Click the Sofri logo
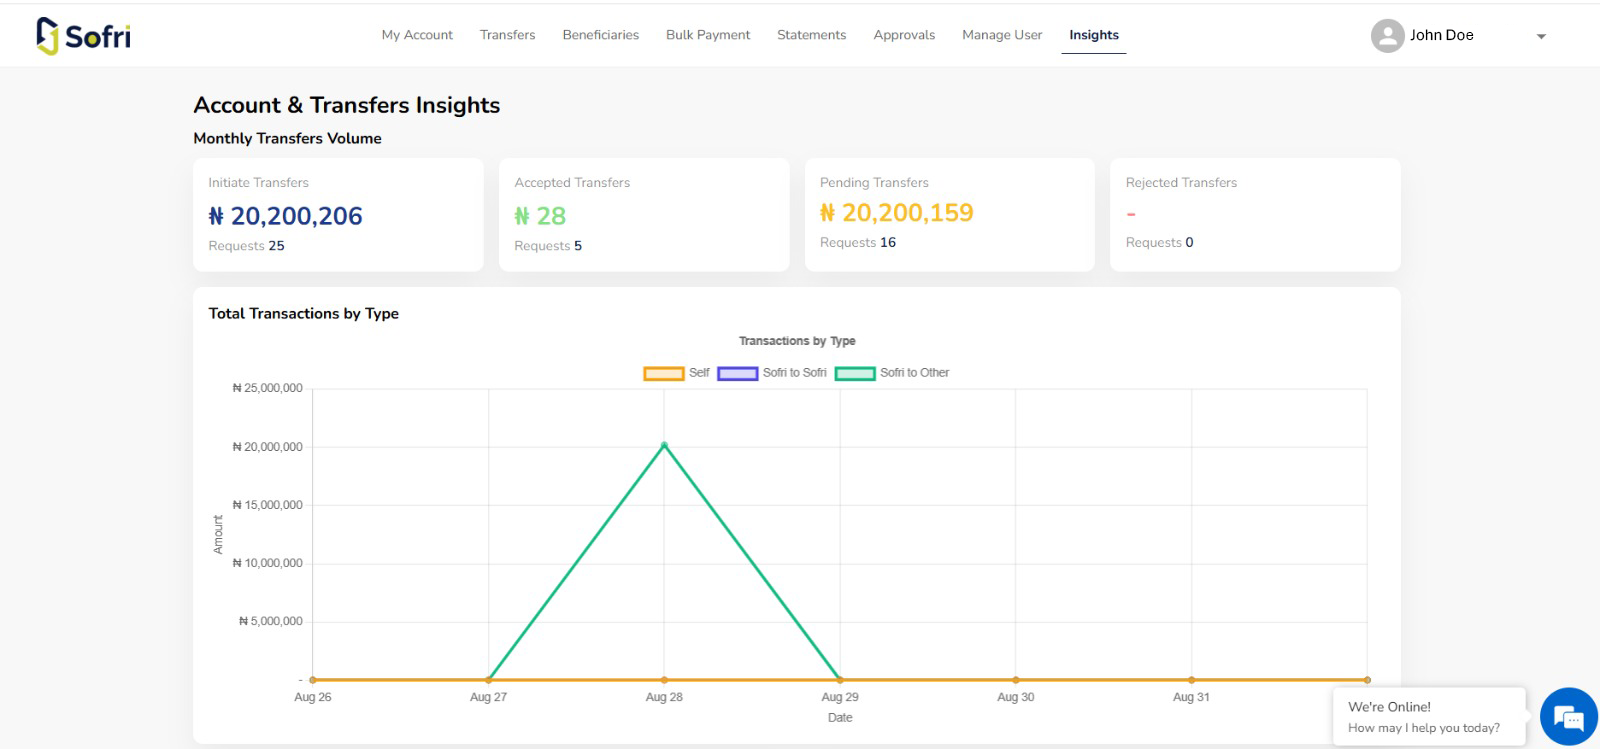 (84, 36)
